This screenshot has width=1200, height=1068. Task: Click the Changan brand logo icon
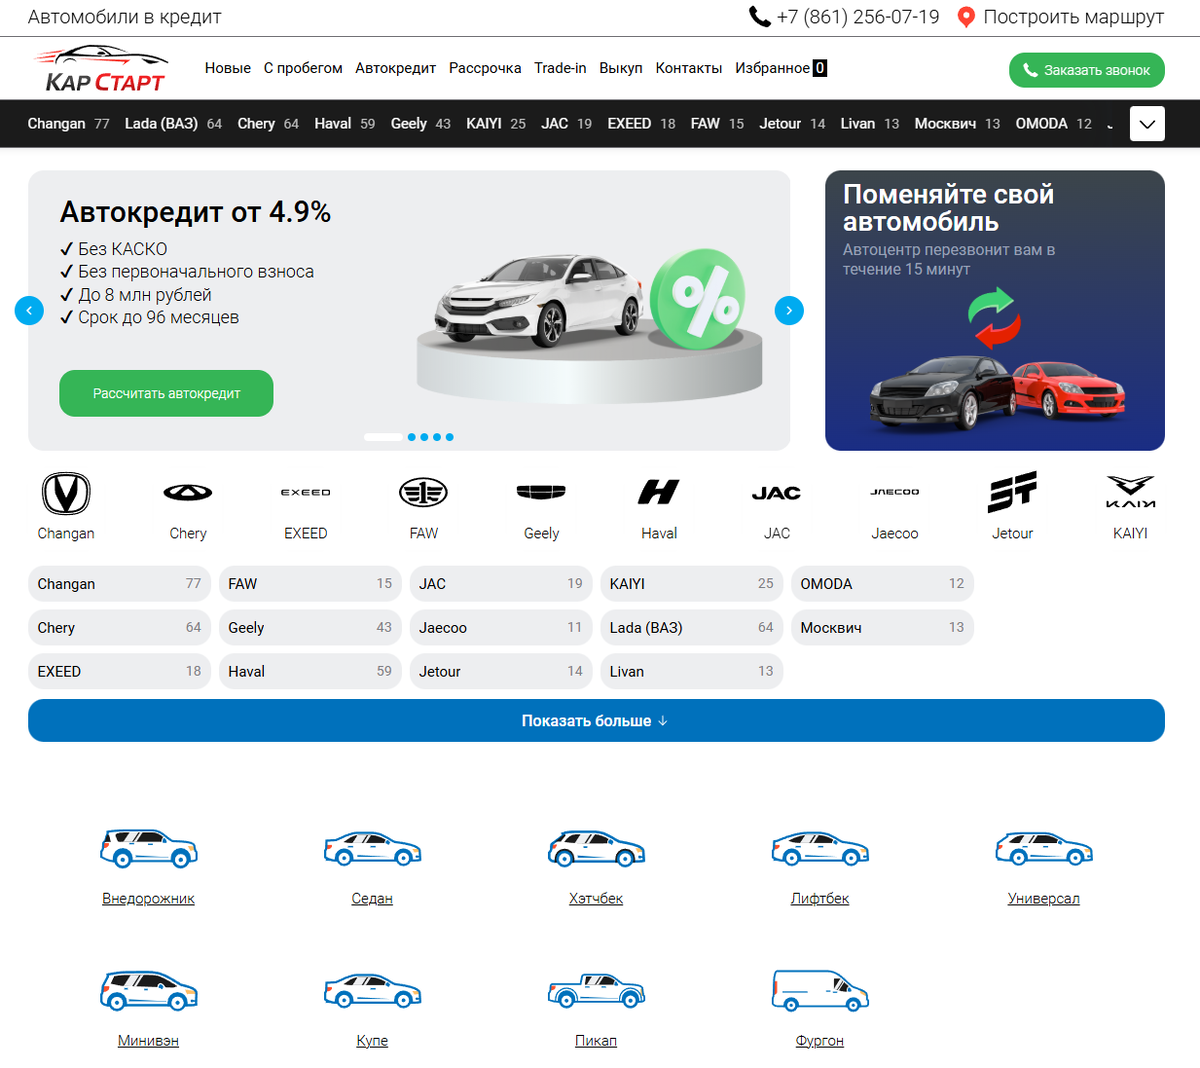(66, 493)
